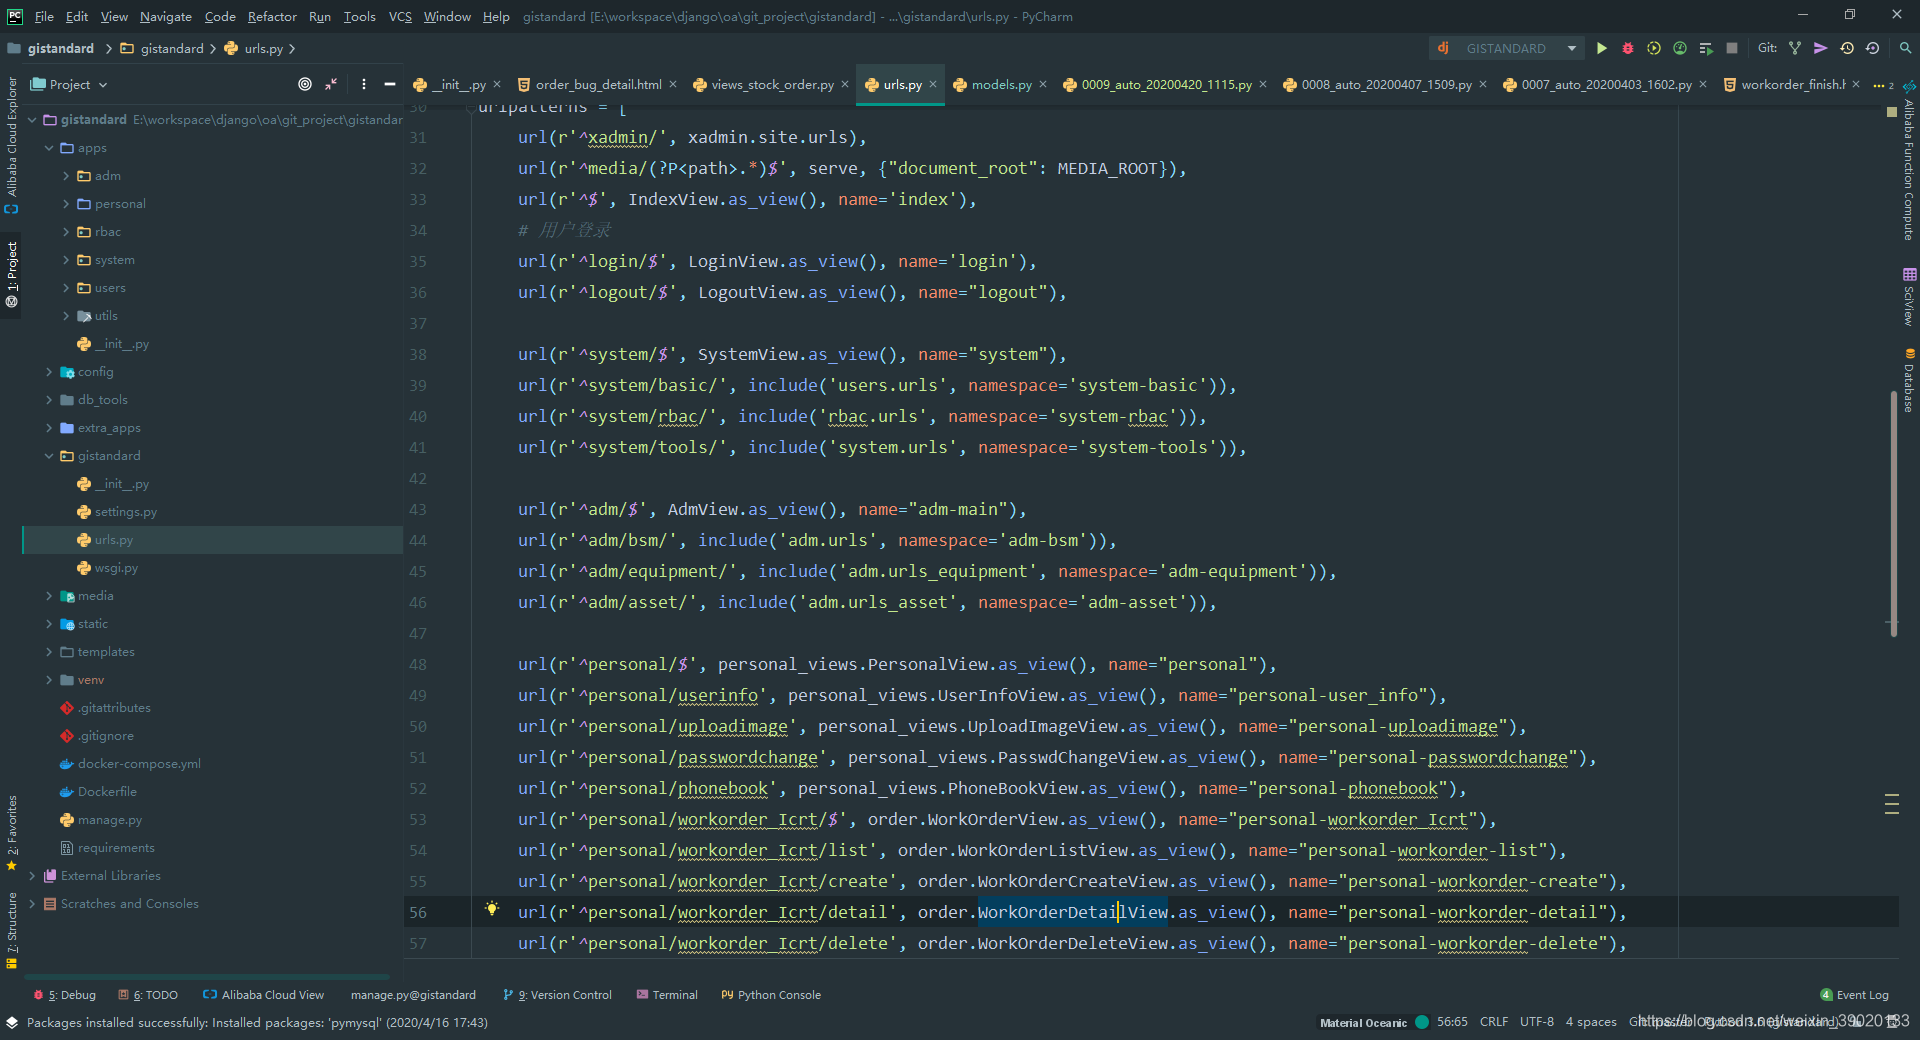The height and width of the screenshot is (1040, 1920).
Task: Click the CRLF line separator indicator
Action: (1494, 1022)
